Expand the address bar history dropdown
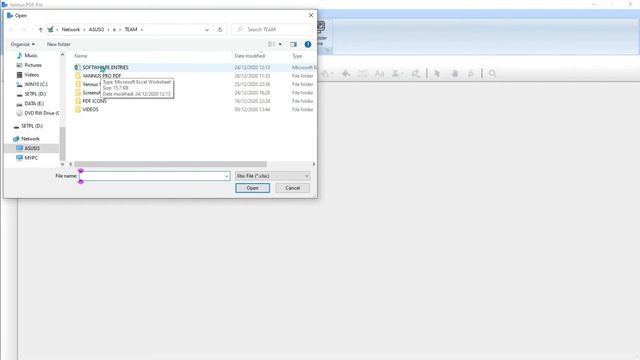The width and height of the screenshot is (640, 360). pyautogui.click(x=207, y=29)
